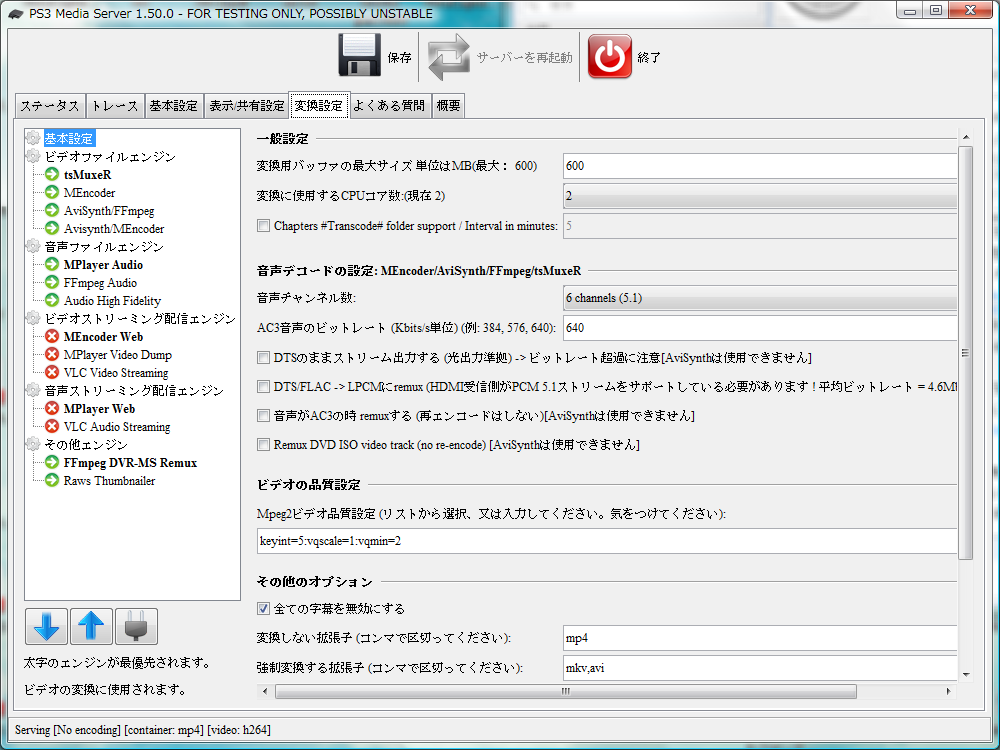Click green icon beside MPlayer Audio
Image resolution: width=1000 pixels, height=750 pixels.
coord(52,264)
